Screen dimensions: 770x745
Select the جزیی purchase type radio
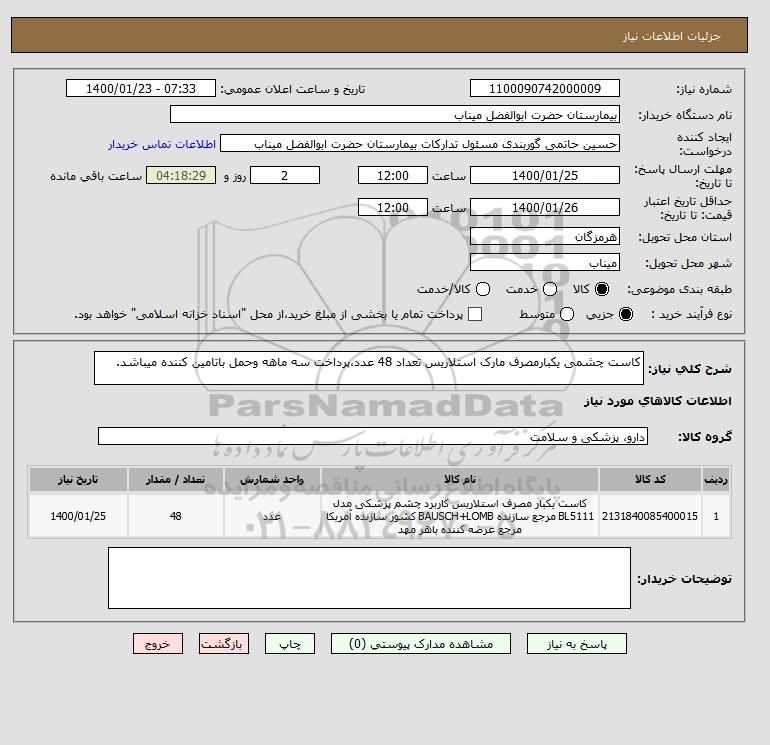click(x=626, y=314)
